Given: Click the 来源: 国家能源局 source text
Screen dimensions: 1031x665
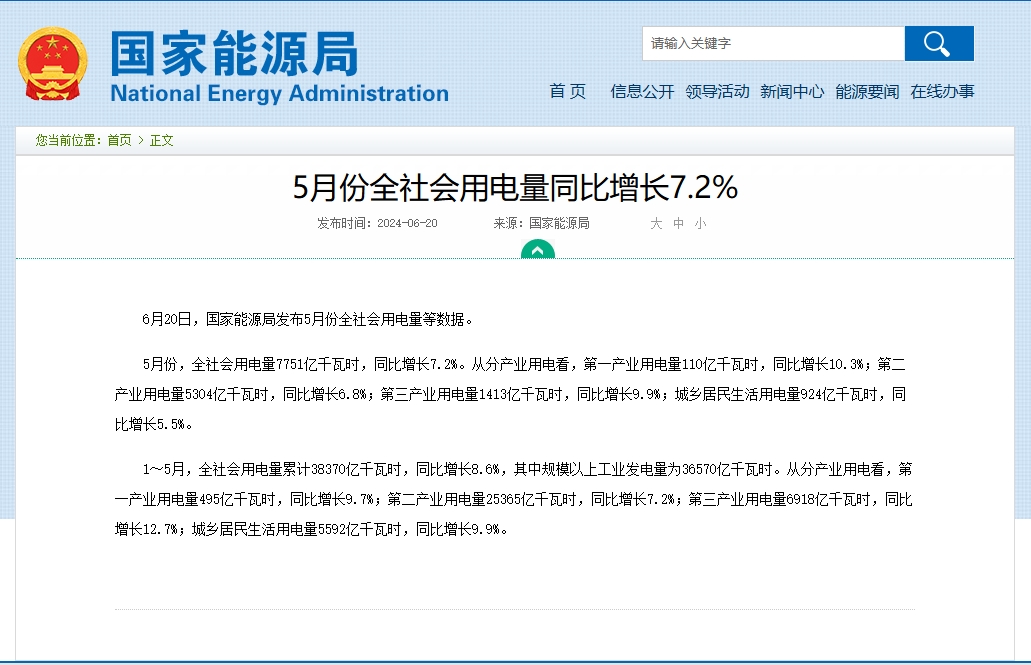Looking at the screenshot, I should (x=541, y=224).
